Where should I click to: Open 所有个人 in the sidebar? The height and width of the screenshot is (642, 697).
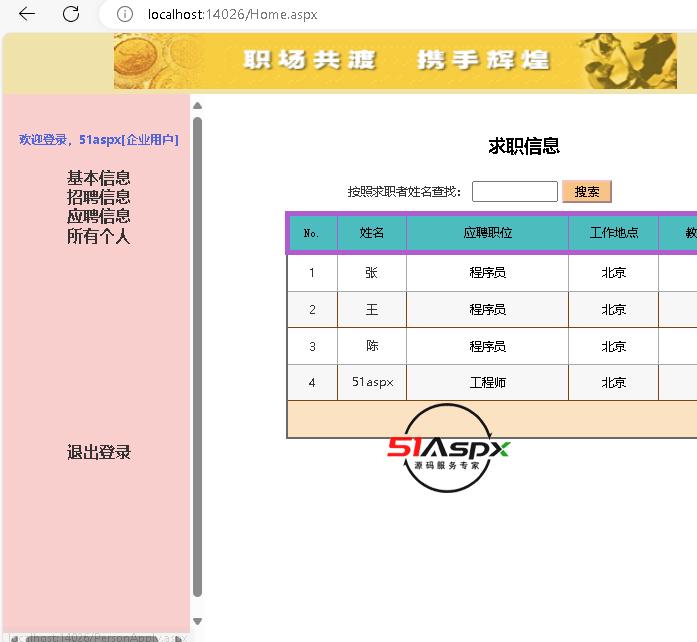[x=99, y=236]
